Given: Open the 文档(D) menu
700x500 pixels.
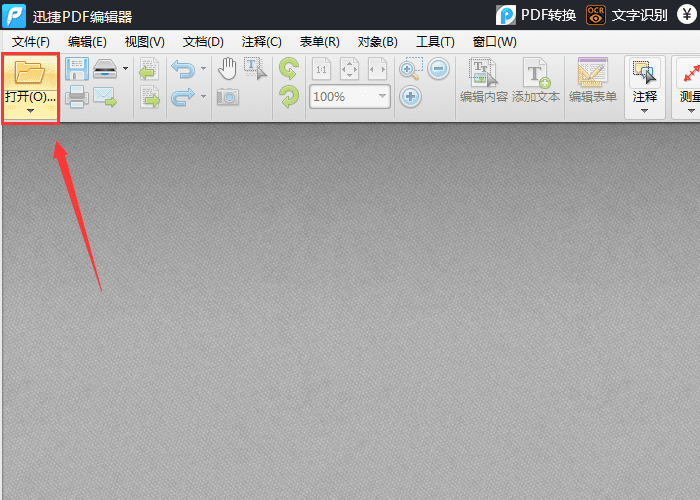Looking at the screenshot, I should click(x=203, y=42).
